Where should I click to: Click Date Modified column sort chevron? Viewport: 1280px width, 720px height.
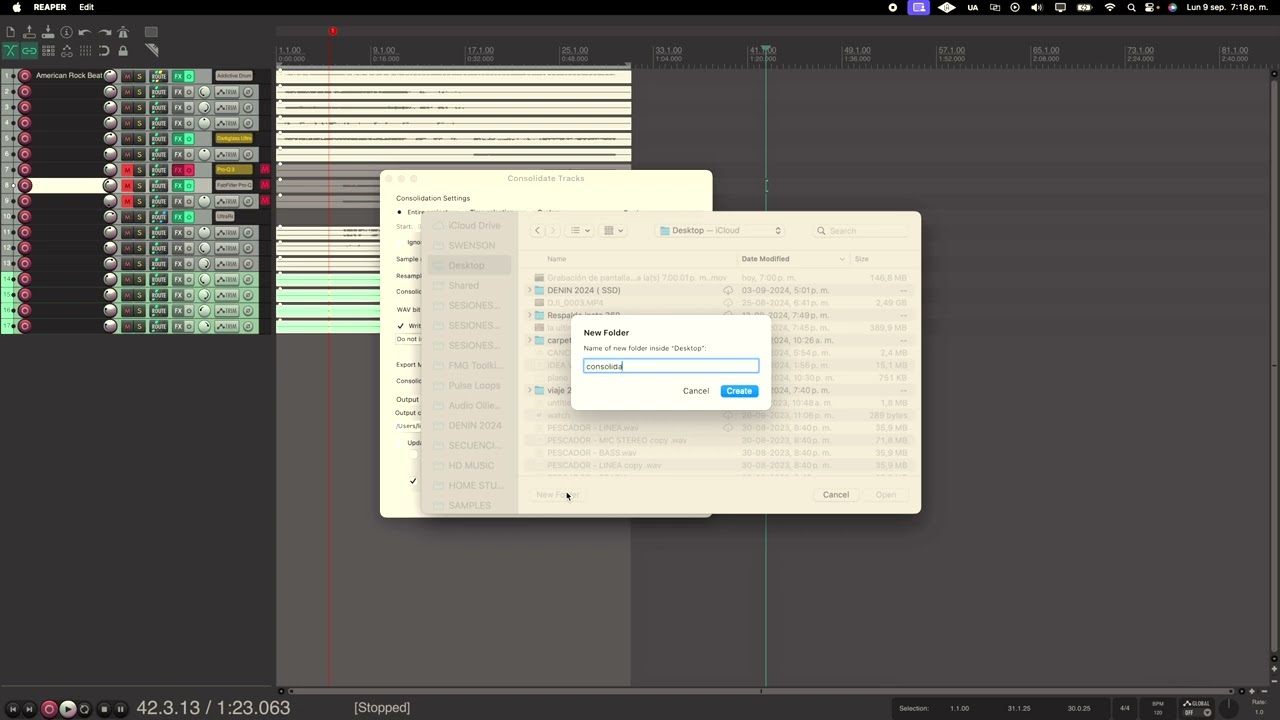(842, 259)
